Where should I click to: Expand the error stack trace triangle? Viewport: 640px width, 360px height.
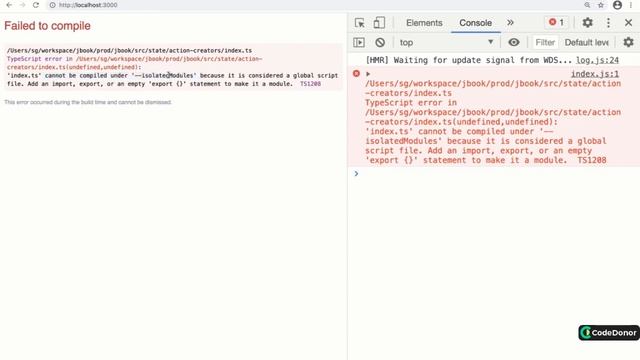tap(368, 74)
